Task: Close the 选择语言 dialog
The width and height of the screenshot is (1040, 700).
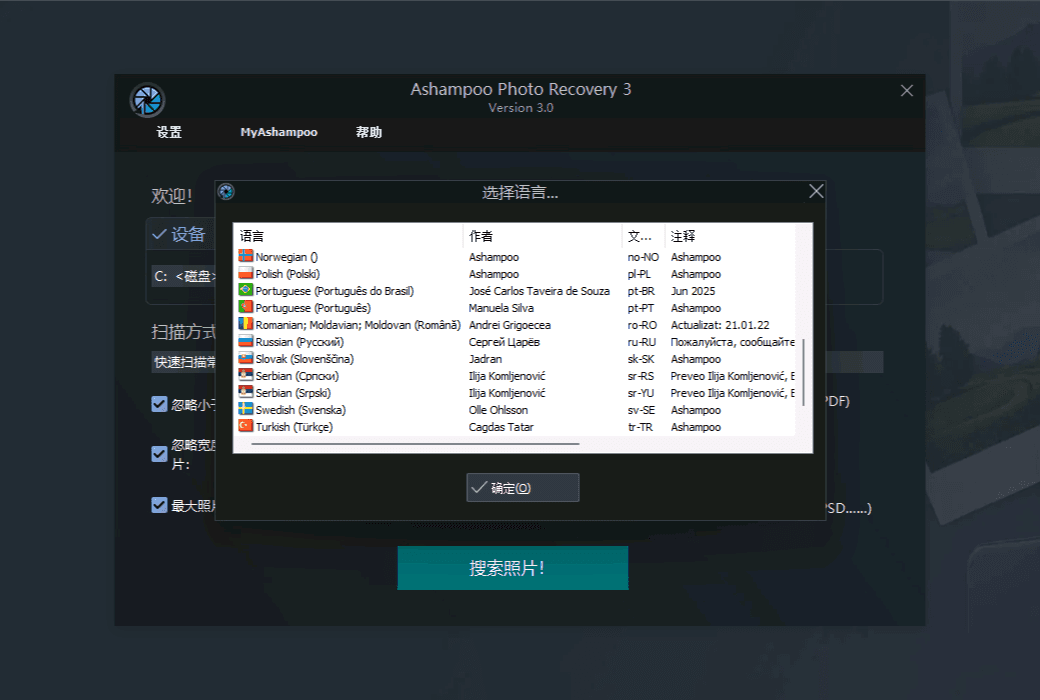Action: [x=816, y=191]
